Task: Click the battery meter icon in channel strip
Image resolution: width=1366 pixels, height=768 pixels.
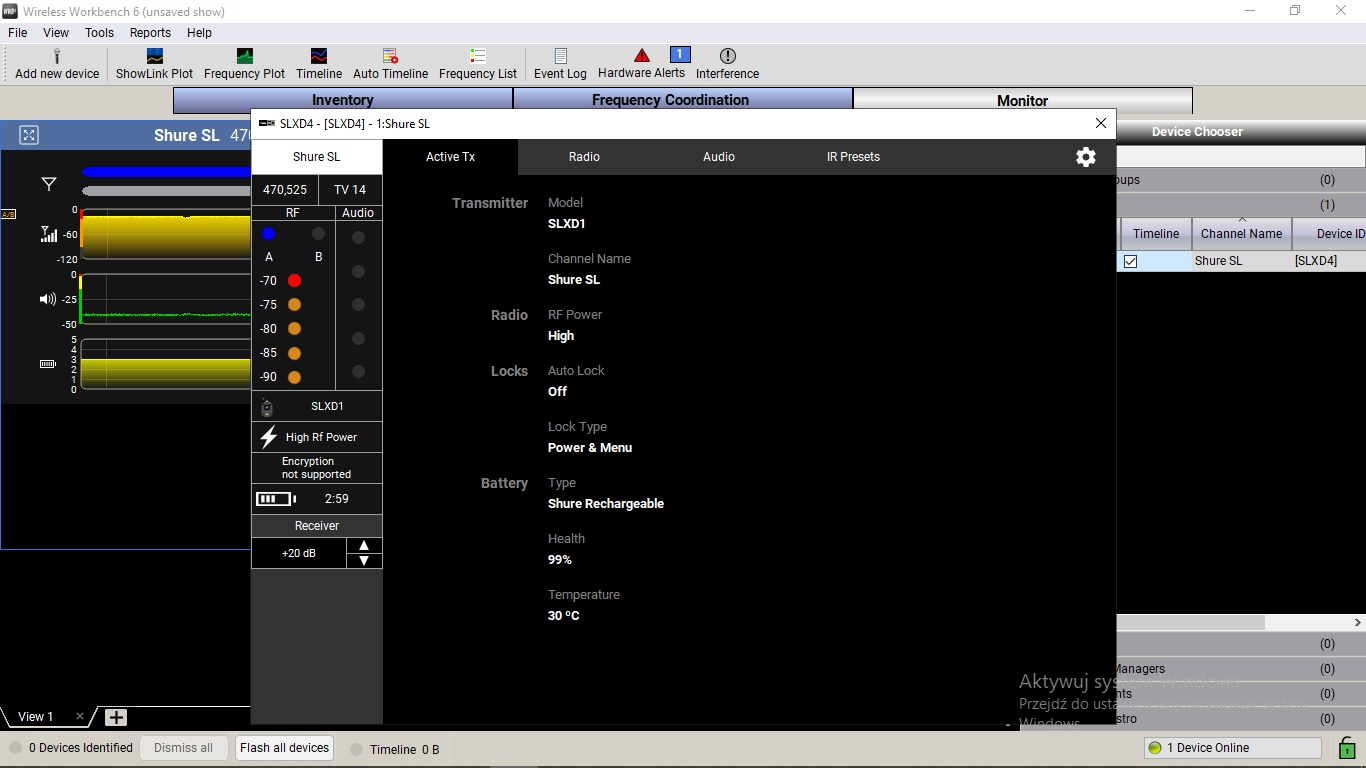Action: click(x=48, y=364)
